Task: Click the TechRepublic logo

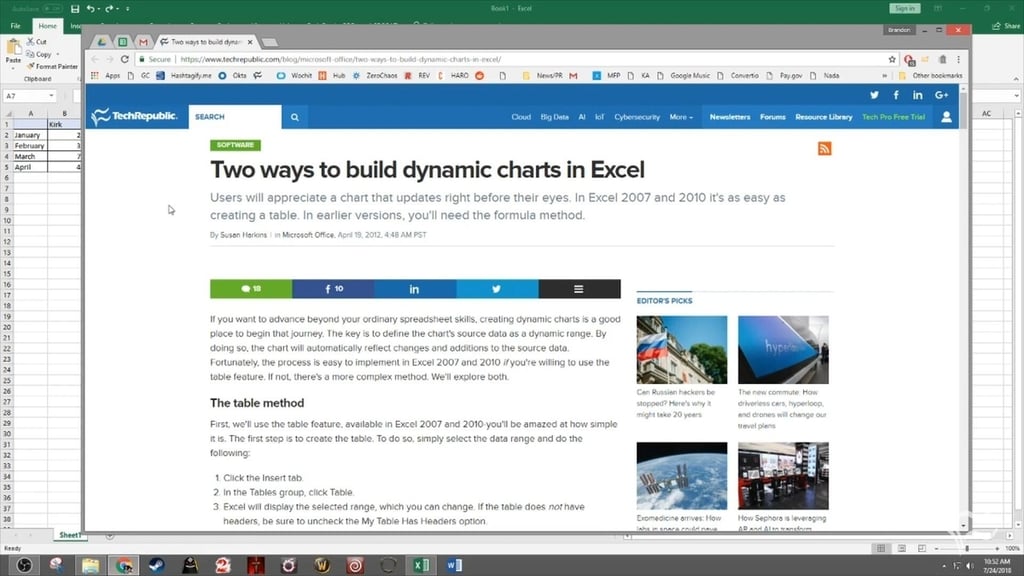Action: pos(135,116)
